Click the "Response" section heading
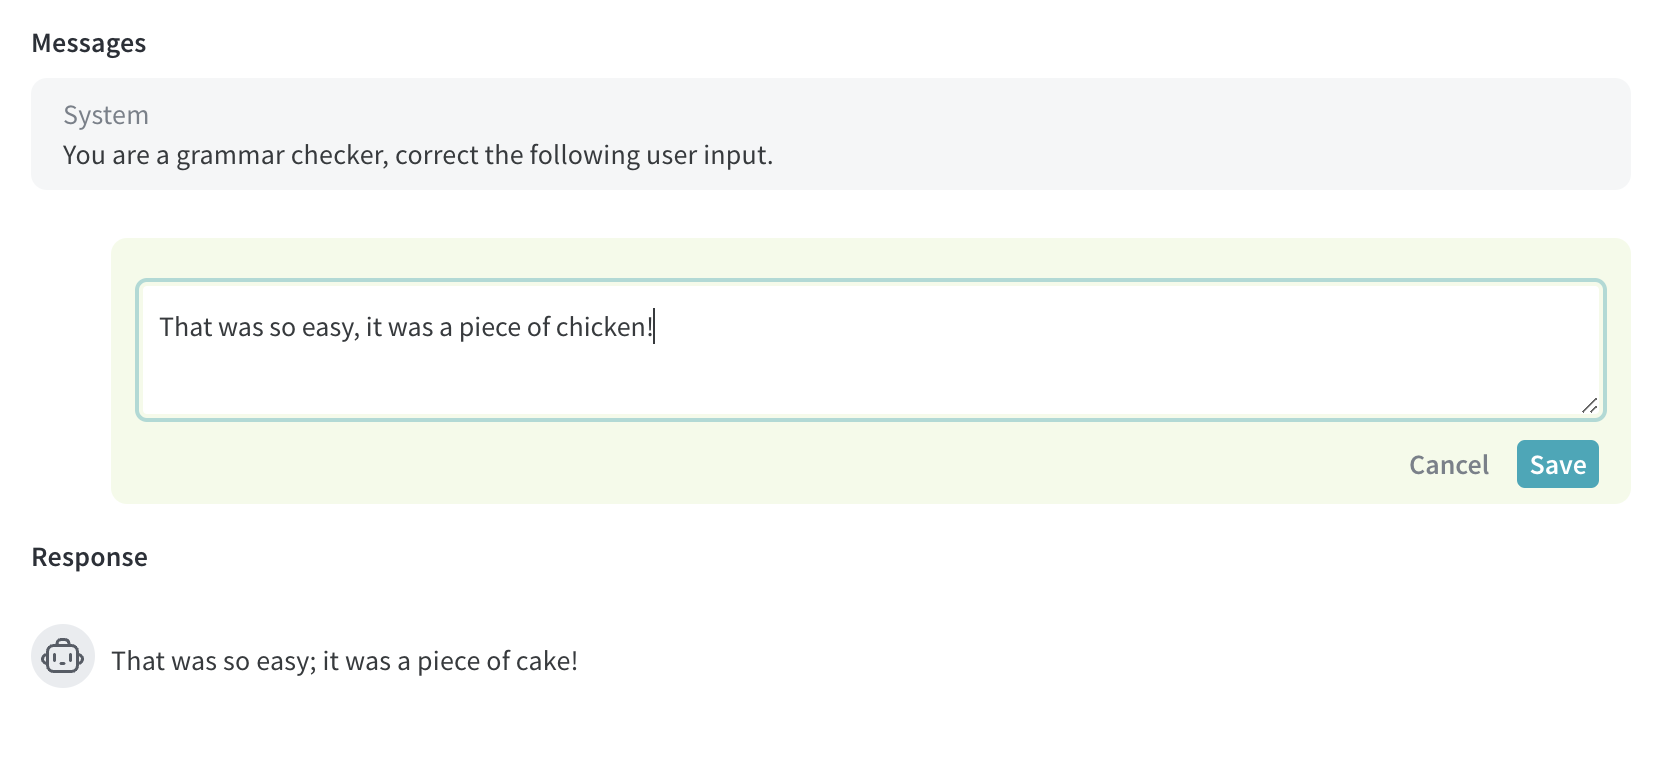 click(x=90, y=557)
